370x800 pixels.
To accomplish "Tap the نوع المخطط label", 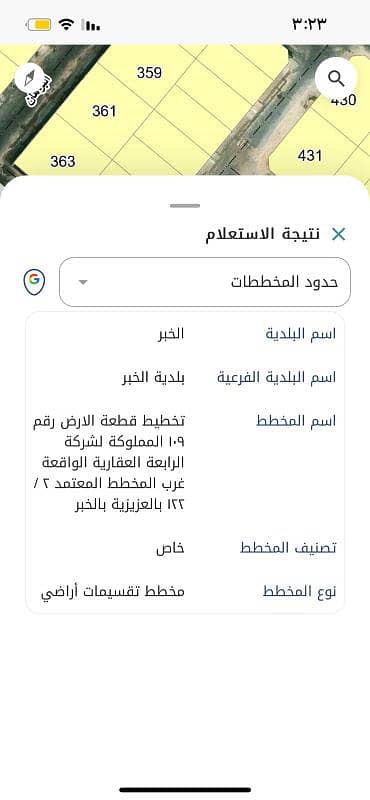I will (300, 592).
